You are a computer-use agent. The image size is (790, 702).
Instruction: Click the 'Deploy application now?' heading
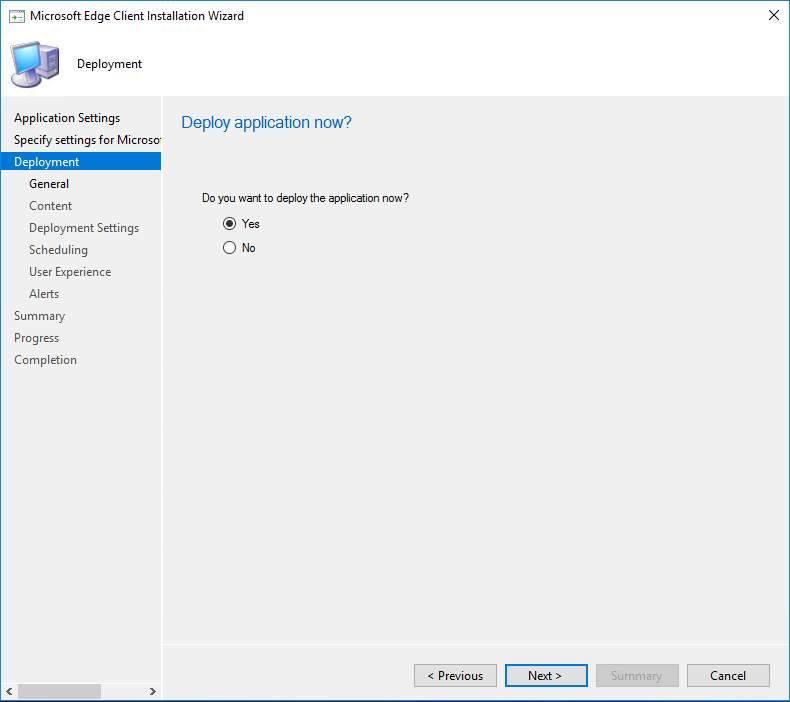coord(266,122)
